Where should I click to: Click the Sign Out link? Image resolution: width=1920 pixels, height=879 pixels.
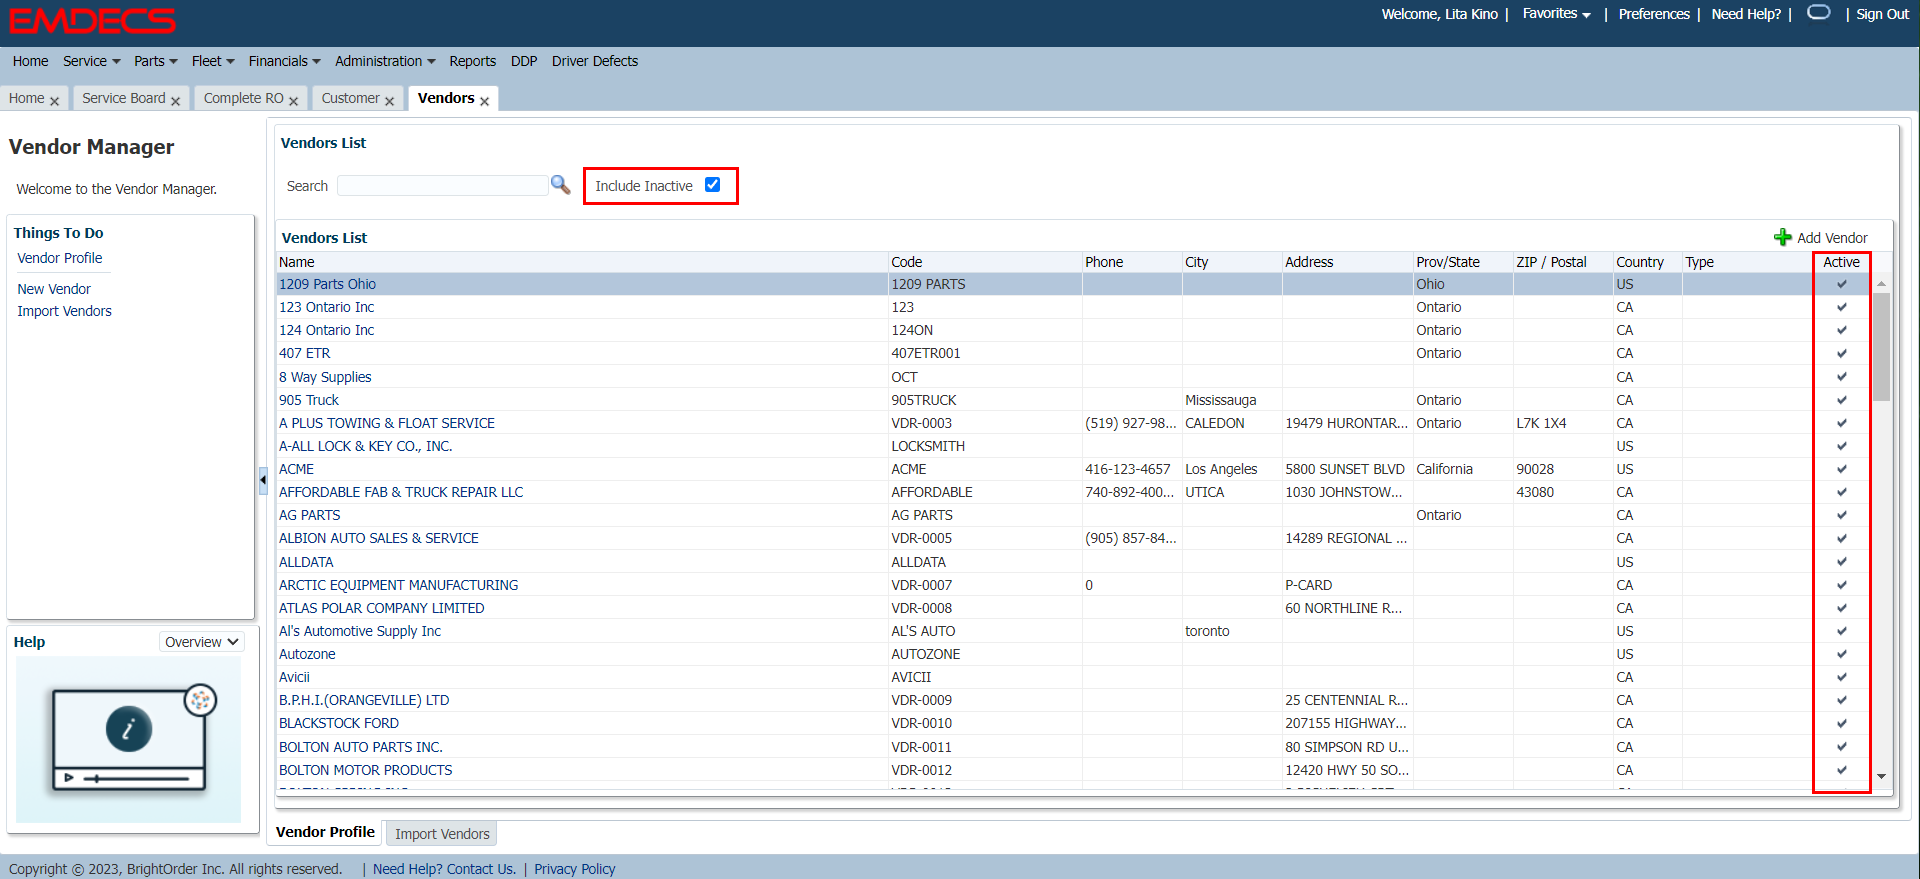coord(1882,14)
